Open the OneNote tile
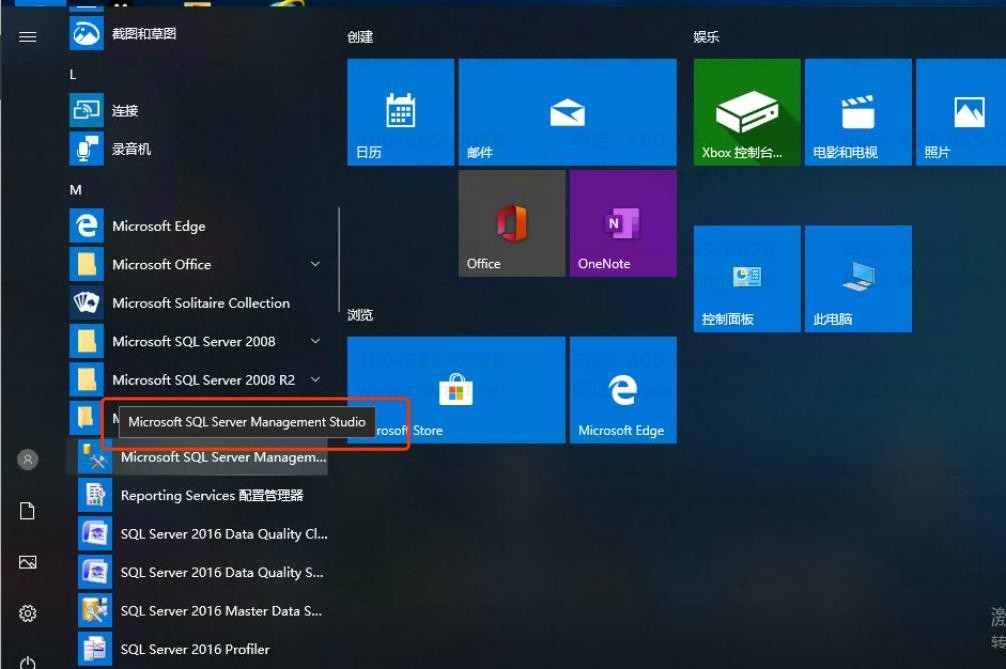 pos(623,223)
